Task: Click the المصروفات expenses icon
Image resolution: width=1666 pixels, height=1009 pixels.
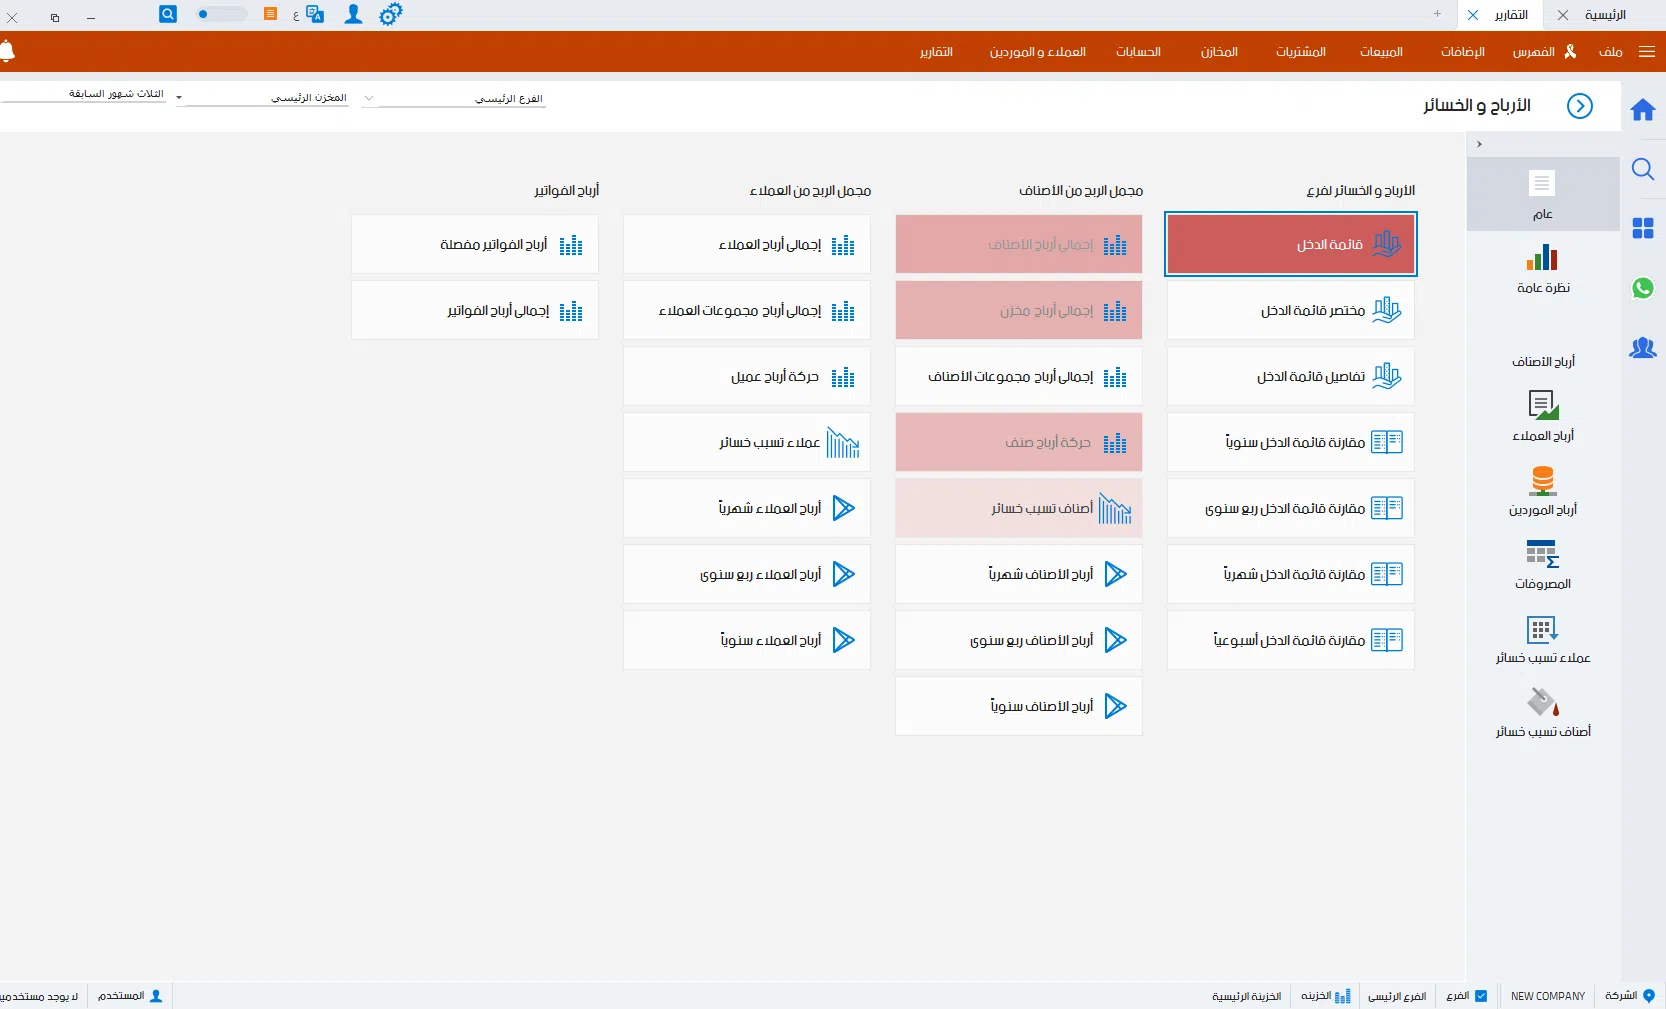Action: click(1542, 554)
